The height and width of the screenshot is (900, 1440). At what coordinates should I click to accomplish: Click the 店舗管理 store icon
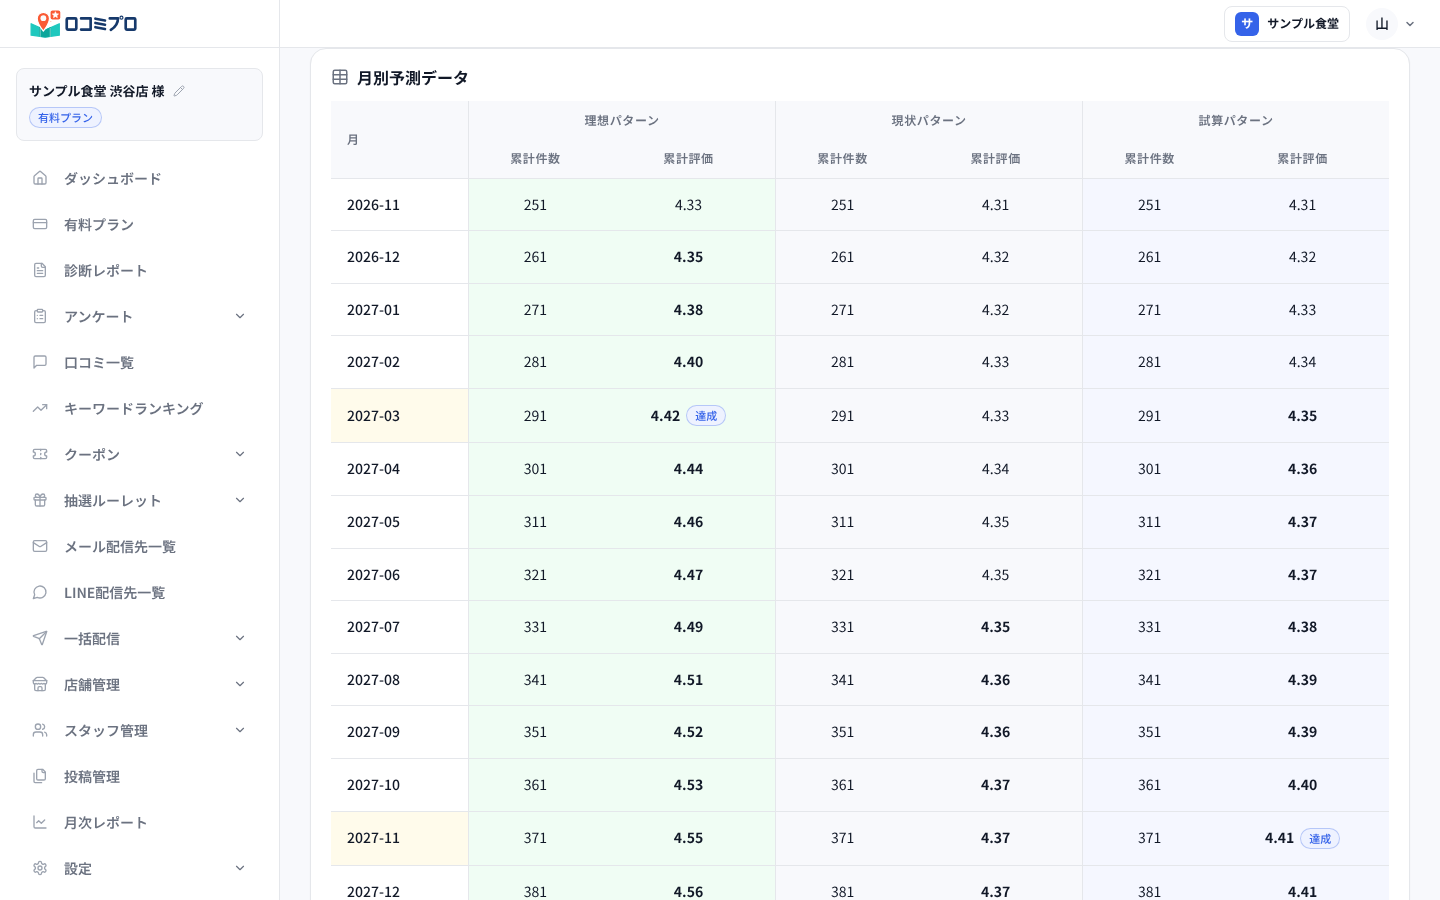point(40,684)
